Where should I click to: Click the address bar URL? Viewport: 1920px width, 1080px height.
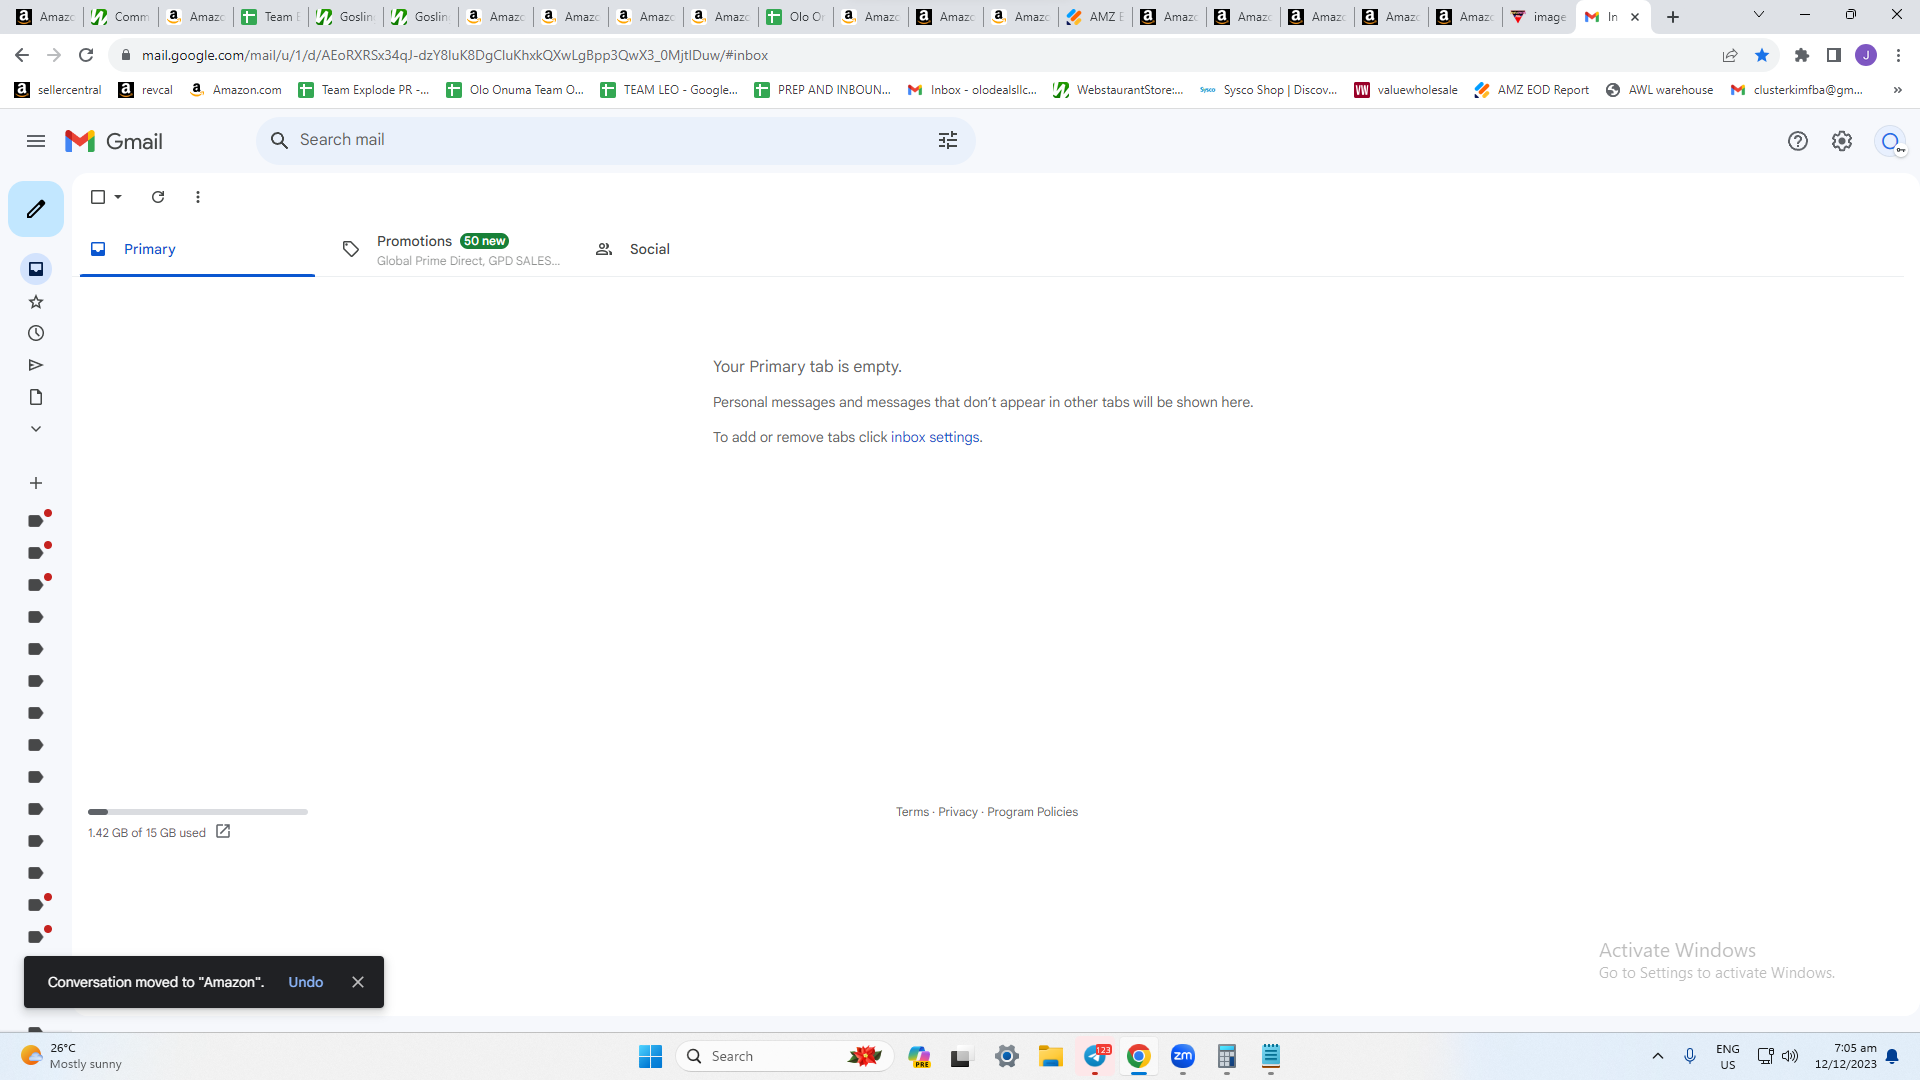tap(454, 55)
